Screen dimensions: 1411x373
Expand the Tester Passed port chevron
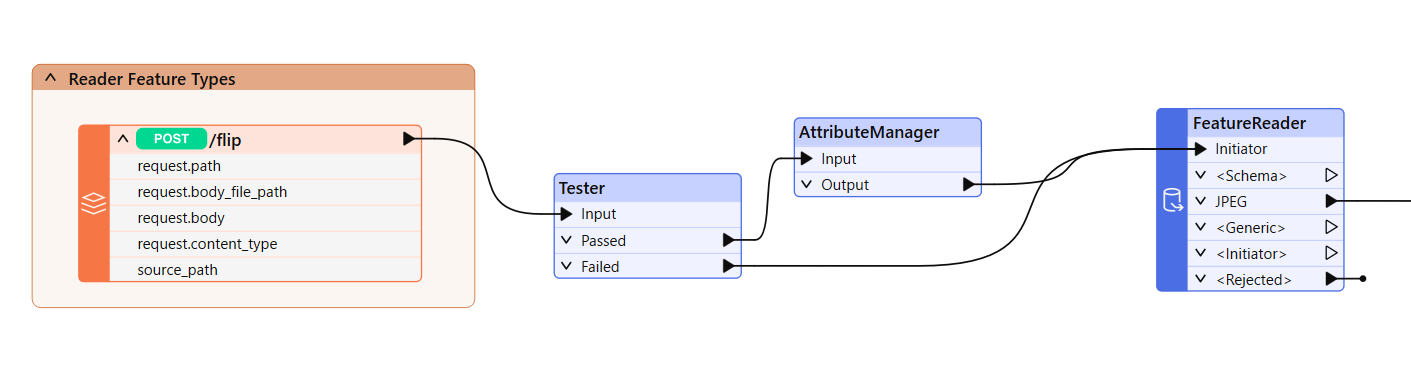pos(566,240)
